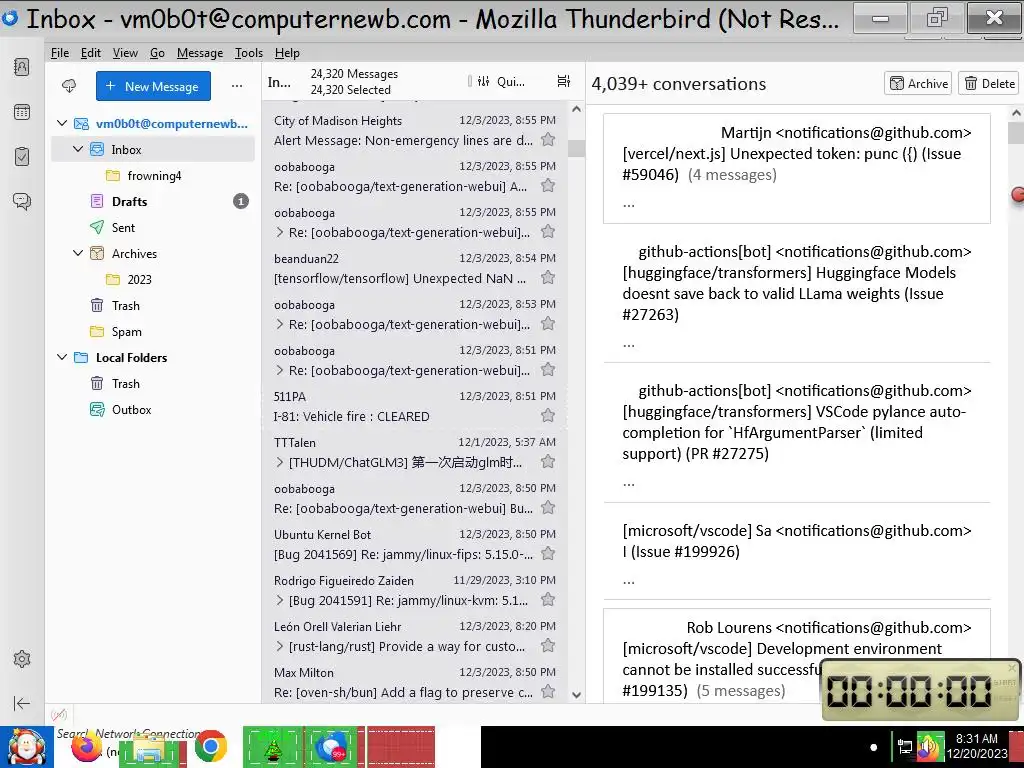Expand the oobabooga 8:53 PM thread
This screenshot has width=1024, height=768.
pyautogui.click(x=280, y=324)
